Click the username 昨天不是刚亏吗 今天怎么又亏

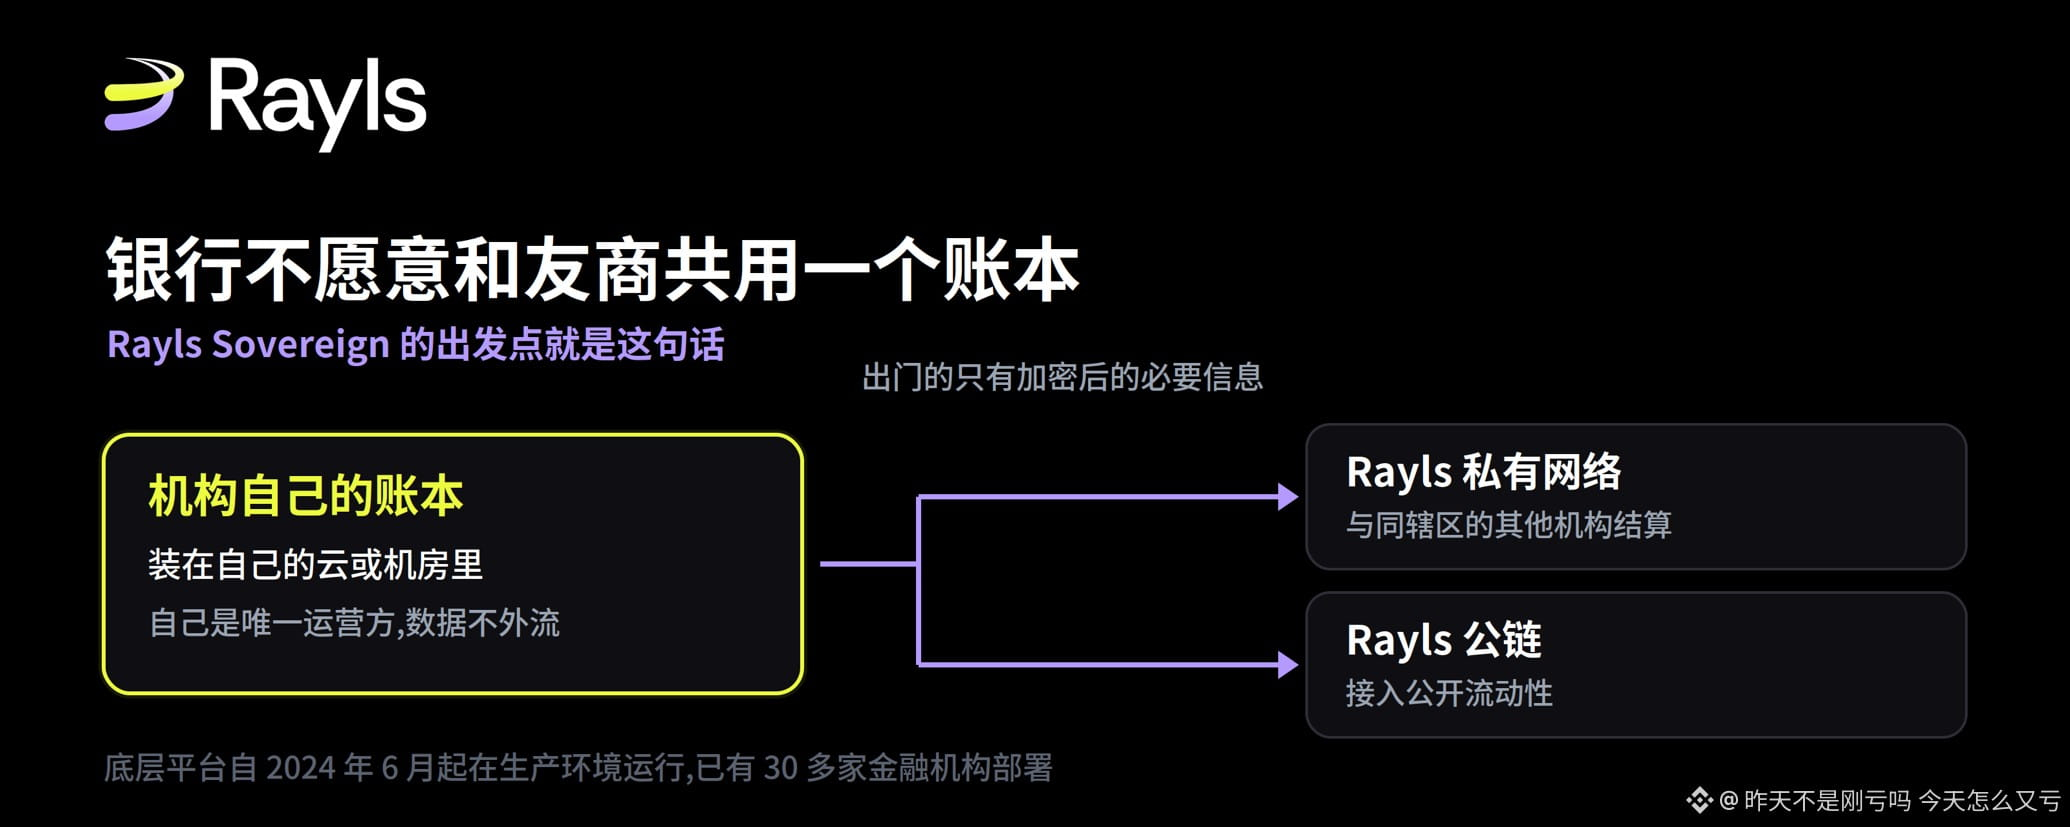[1903, 801]
